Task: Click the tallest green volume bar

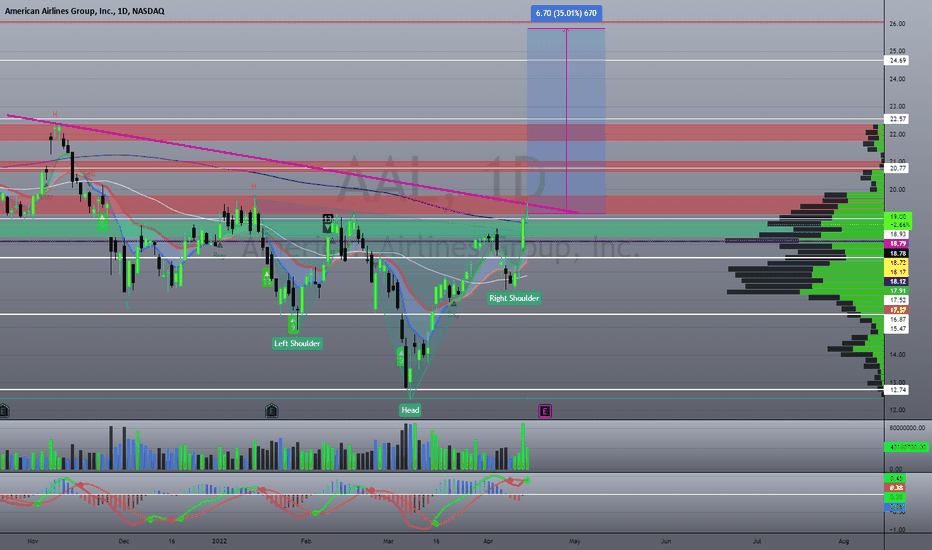Action: 523,446
